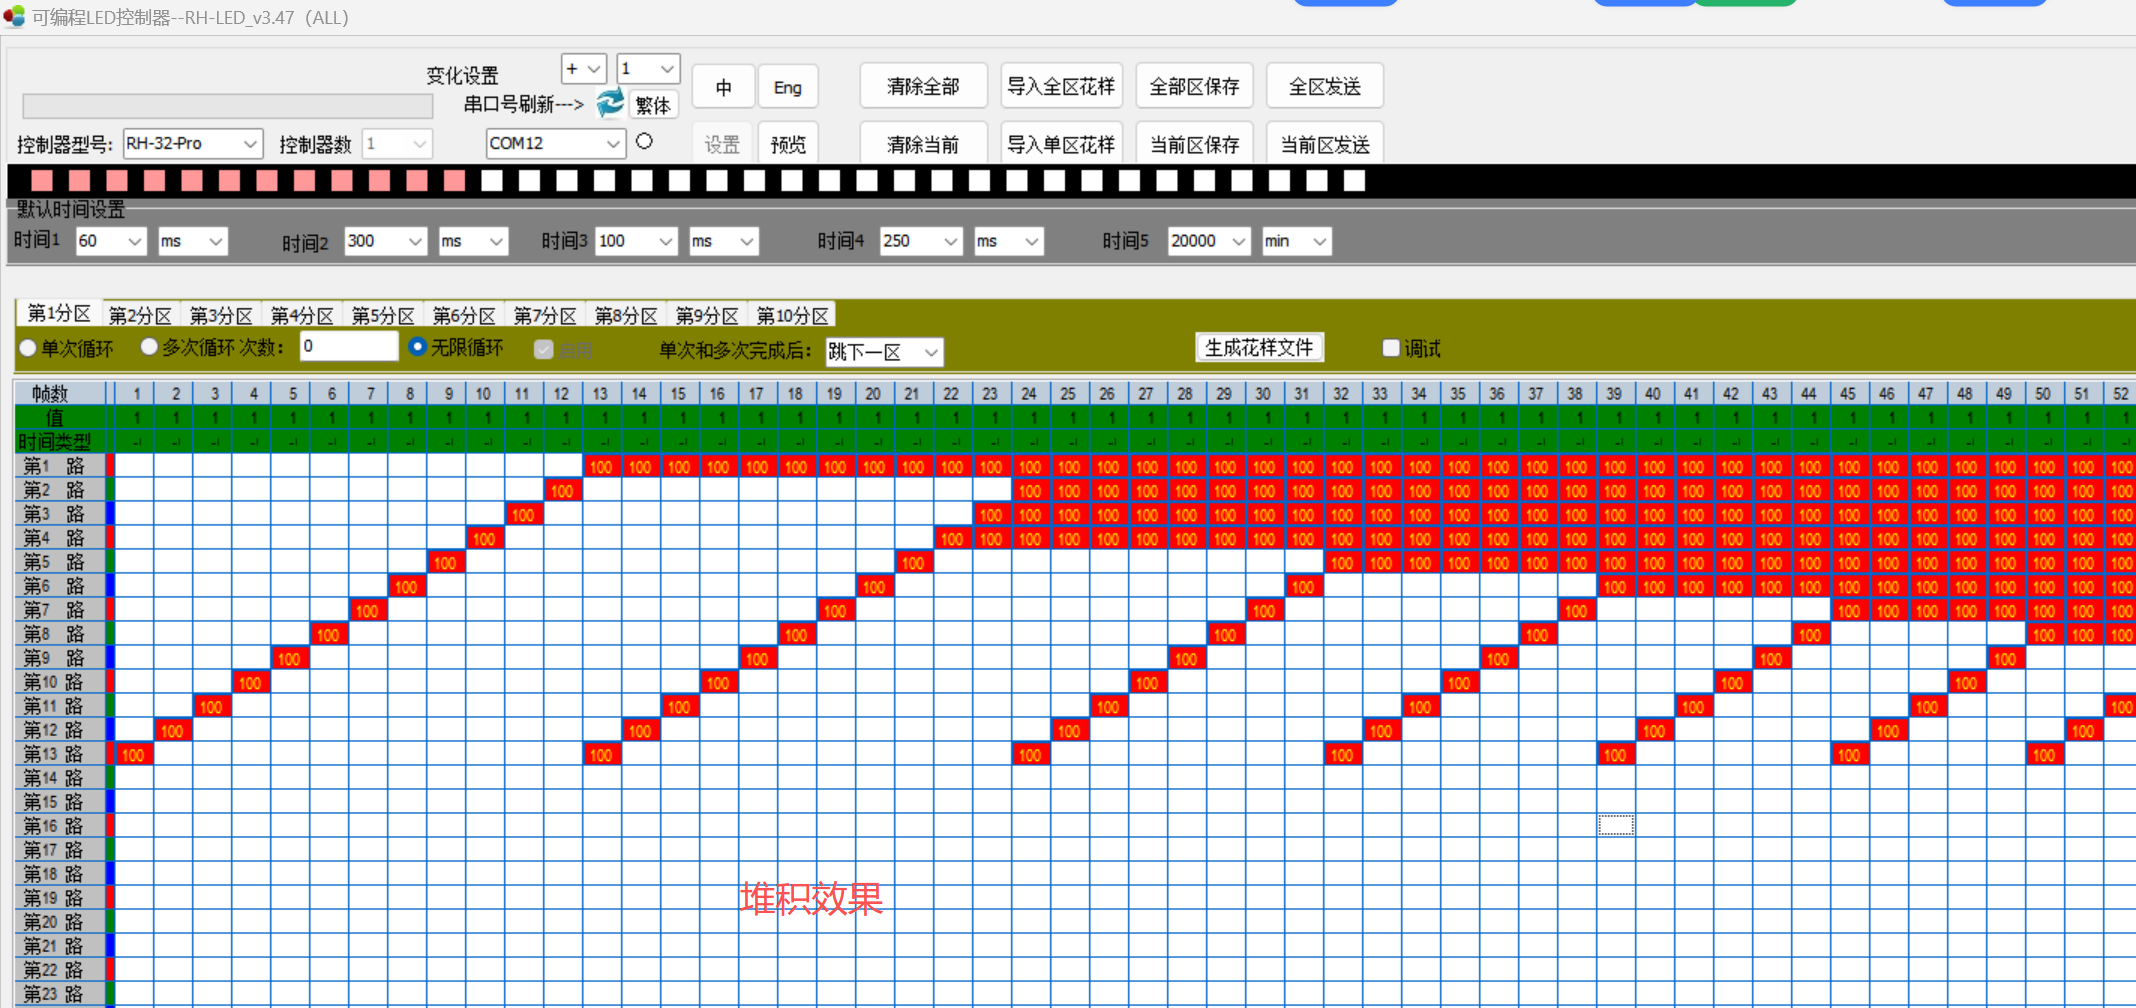Click the 次数 loop count input field

pos(348,346)
